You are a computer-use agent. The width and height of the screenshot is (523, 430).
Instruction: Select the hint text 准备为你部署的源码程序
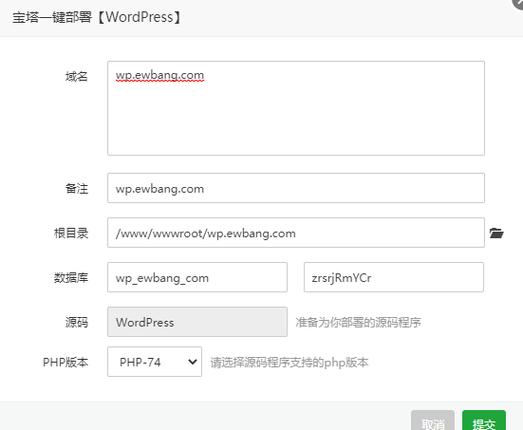358,322
